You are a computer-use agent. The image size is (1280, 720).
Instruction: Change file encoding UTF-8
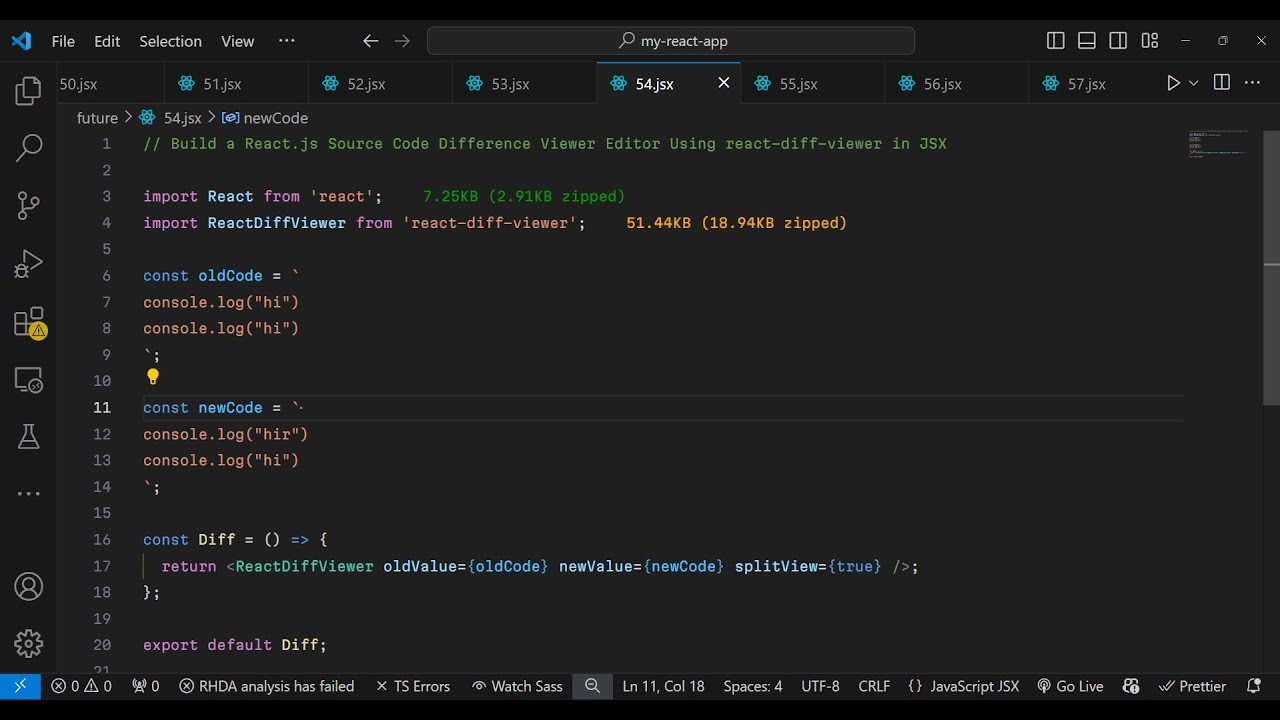[x=820, y=686]
